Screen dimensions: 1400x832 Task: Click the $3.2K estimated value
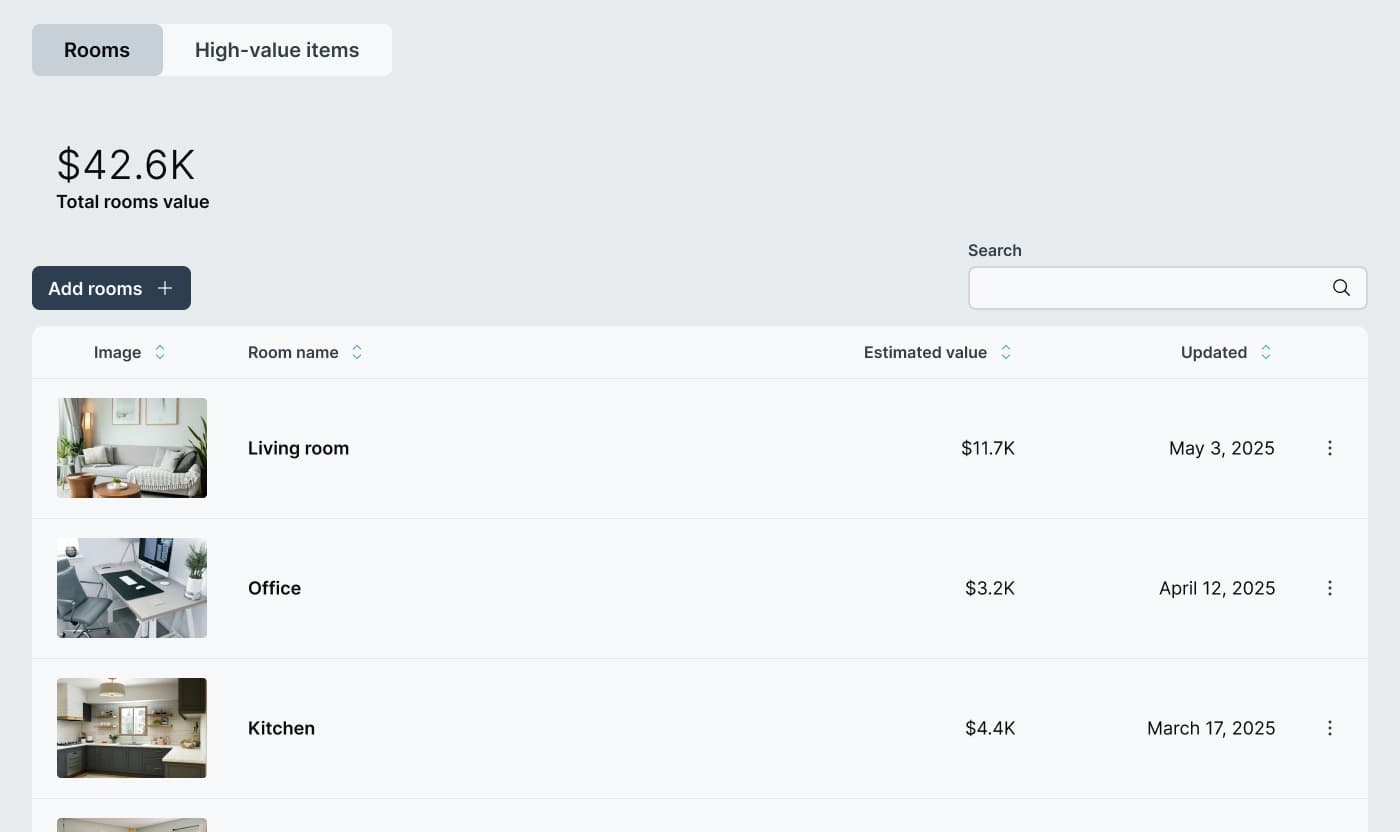pos(990,588)
